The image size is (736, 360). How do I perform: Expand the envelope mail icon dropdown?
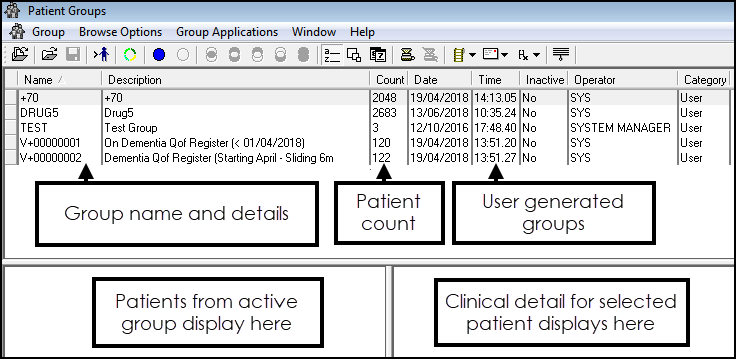pos(505,55)
